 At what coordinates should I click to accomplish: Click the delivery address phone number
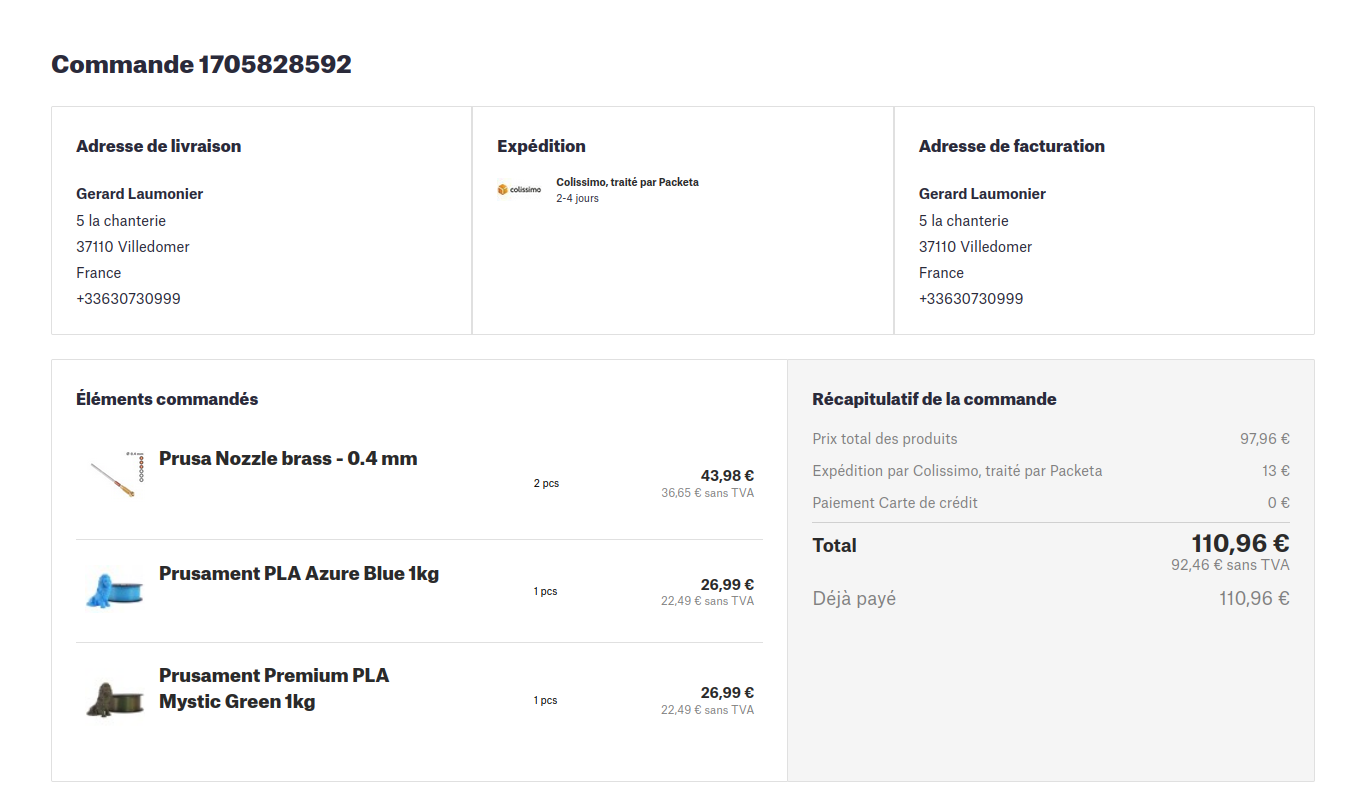pos(128,299)
